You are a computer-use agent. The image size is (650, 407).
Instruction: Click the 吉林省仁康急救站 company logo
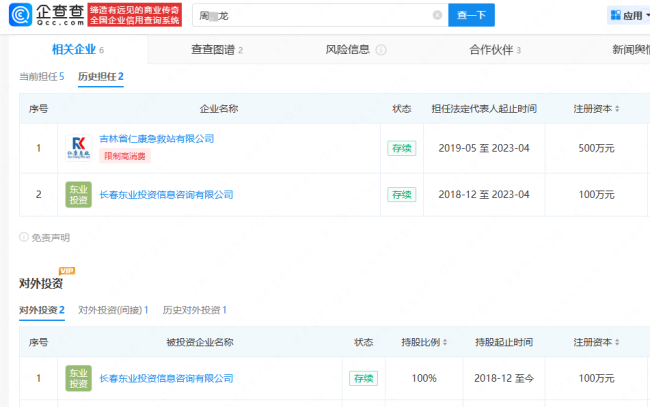pos(78,148)
